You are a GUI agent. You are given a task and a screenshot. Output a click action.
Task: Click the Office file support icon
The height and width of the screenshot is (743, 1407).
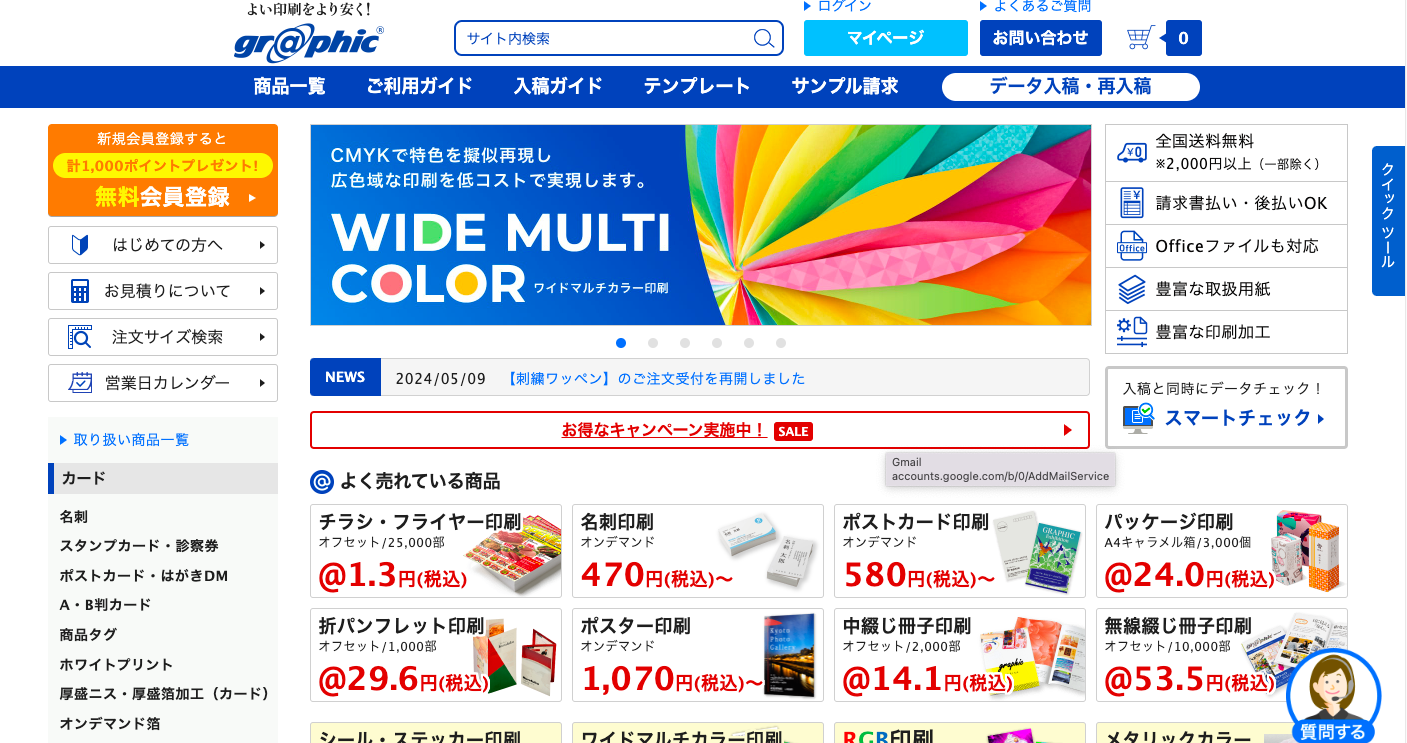pos(1131,246)
